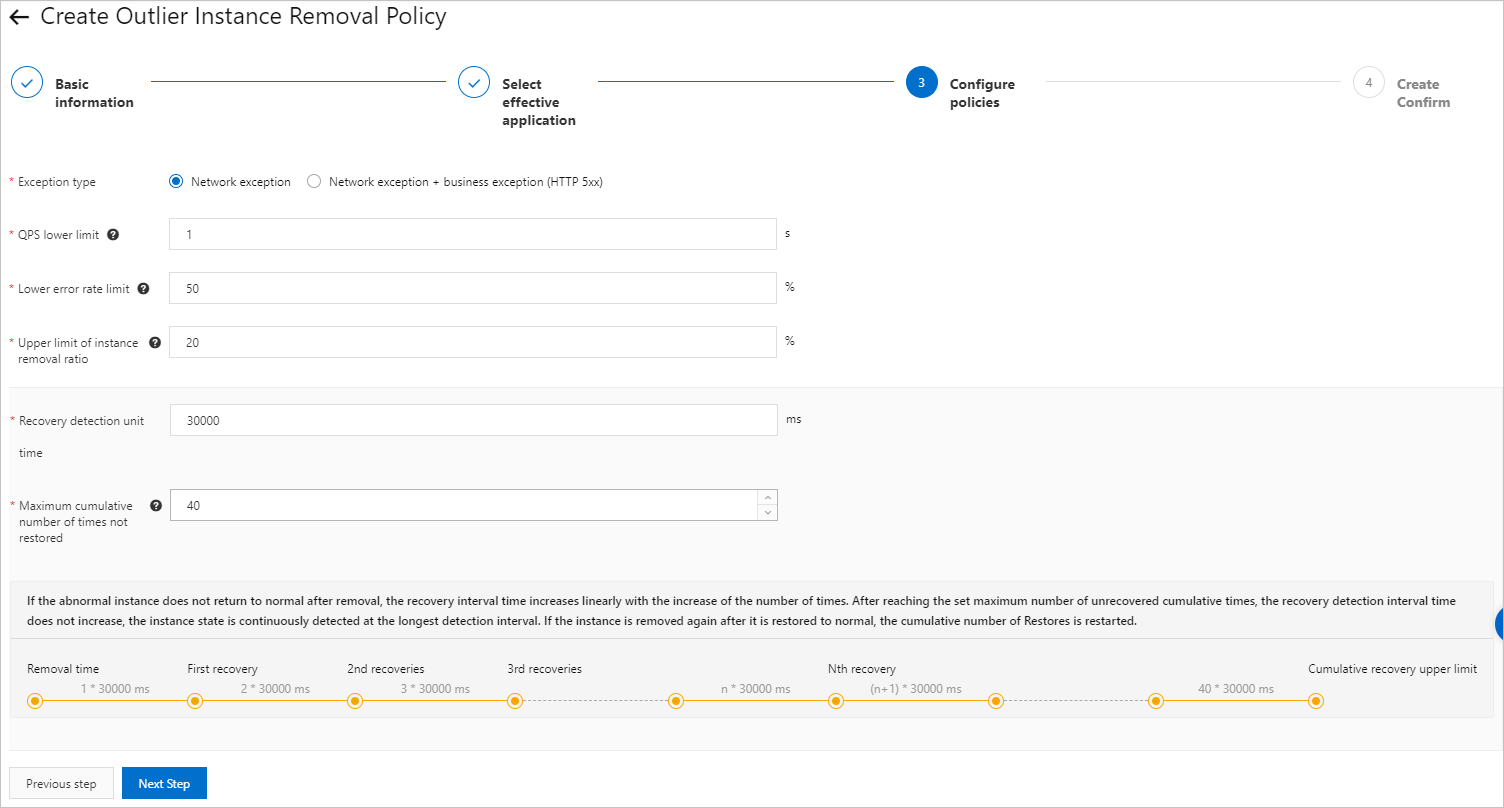Viewport: 1504px width, 808px height.
Task: Open help icon for instance removal ratio
Action: click(155, 342)
